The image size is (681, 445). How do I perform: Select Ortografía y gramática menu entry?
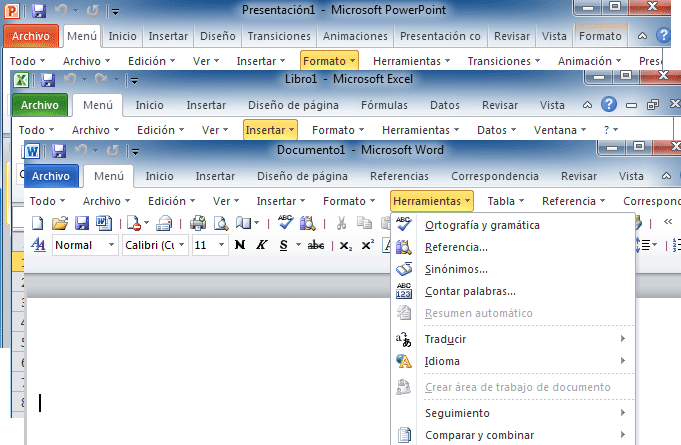tap(512, 225)
